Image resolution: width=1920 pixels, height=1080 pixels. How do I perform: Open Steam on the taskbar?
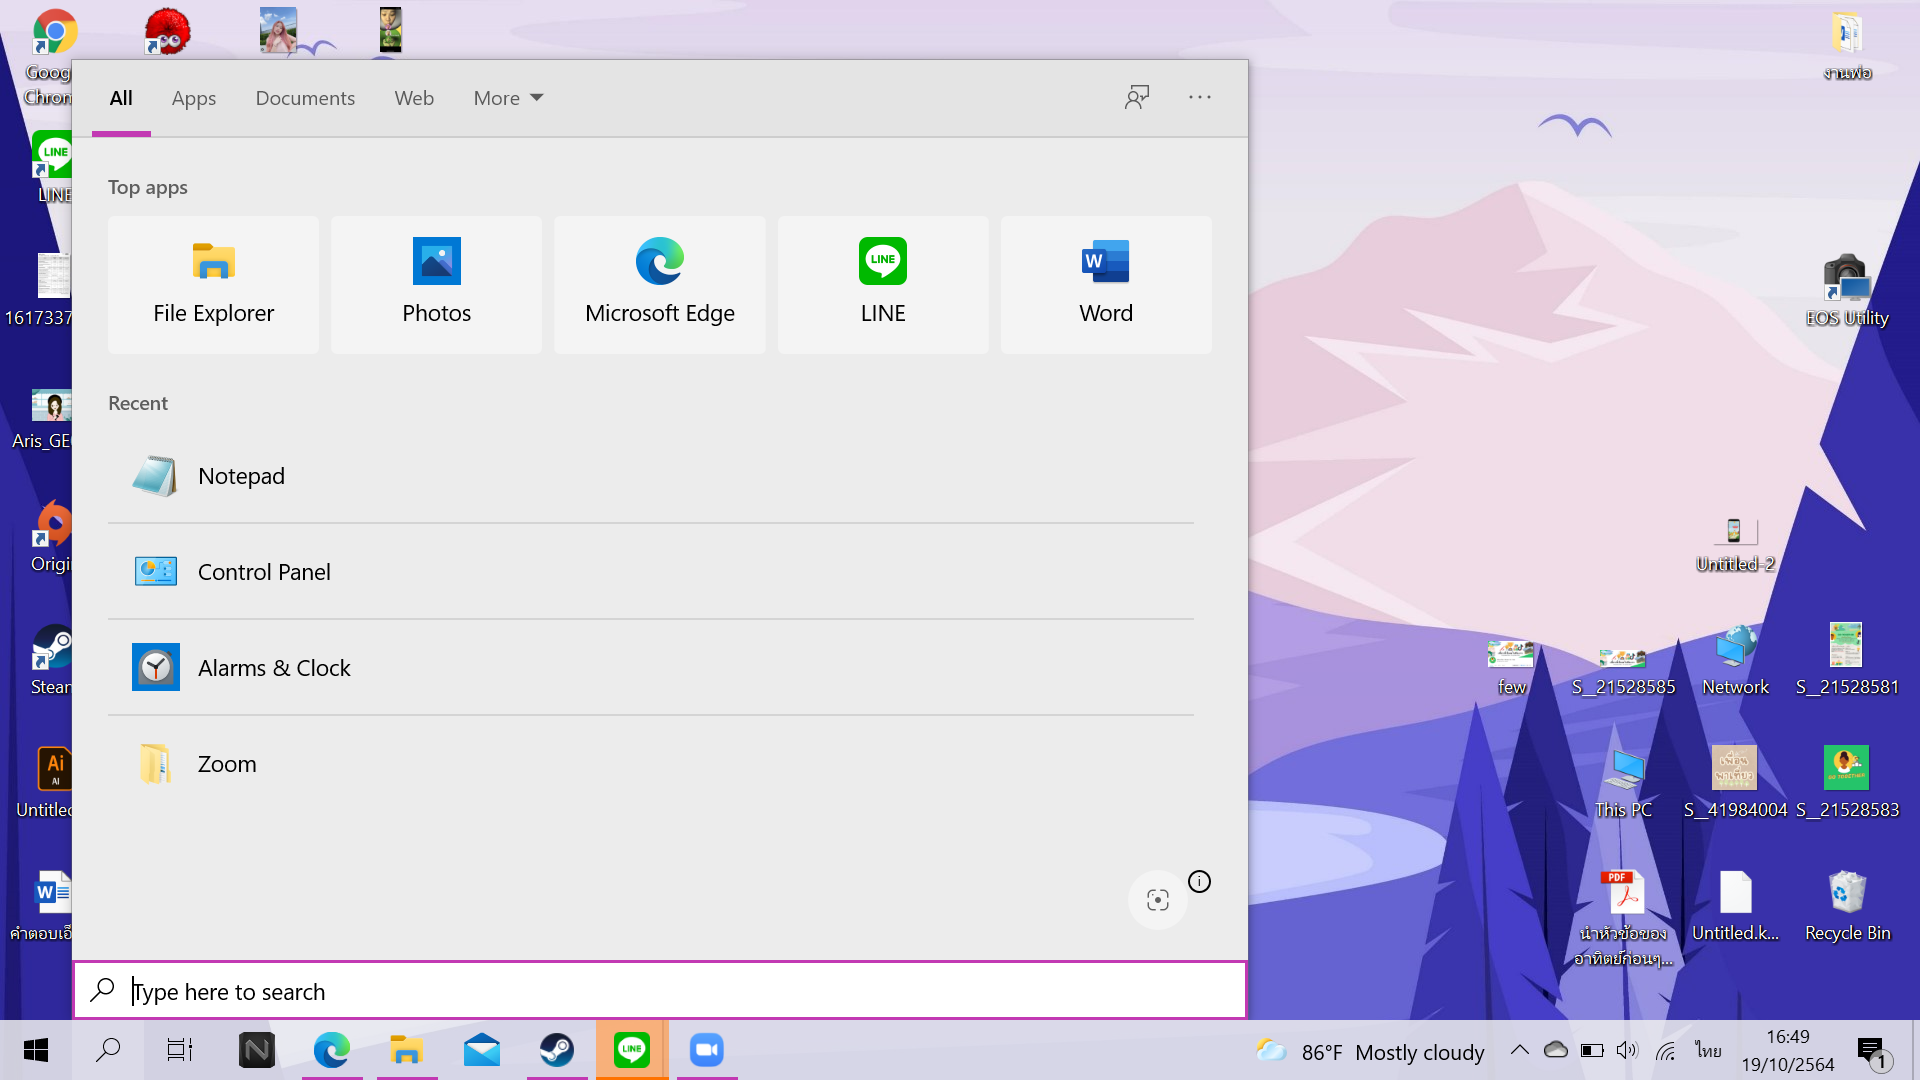click(x=557, y=1050)
